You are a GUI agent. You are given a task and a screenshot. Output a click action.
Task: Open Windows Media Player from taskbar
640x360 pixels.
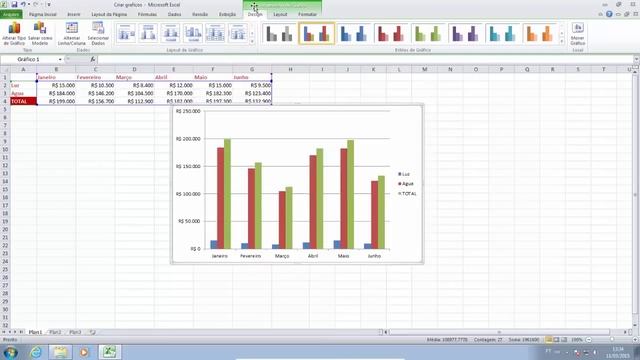pyautogui.click(x=84, y=352)
